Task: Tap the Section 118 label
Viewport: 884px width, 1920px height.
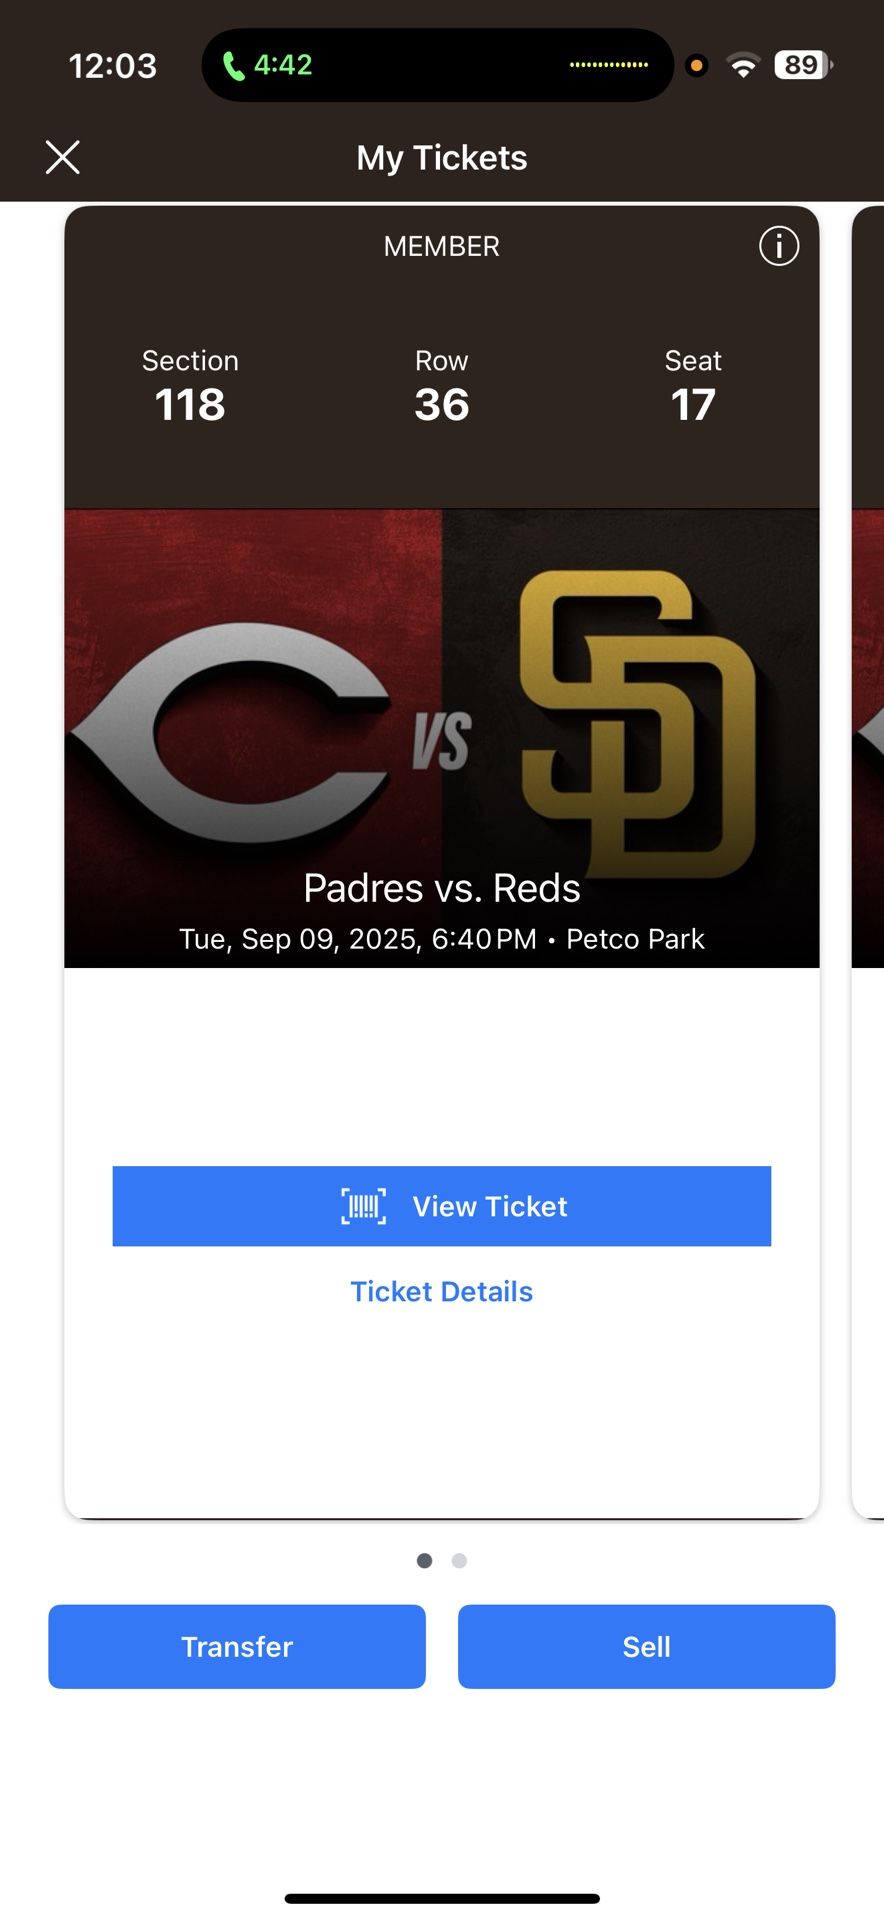Action: click(190, 386)
